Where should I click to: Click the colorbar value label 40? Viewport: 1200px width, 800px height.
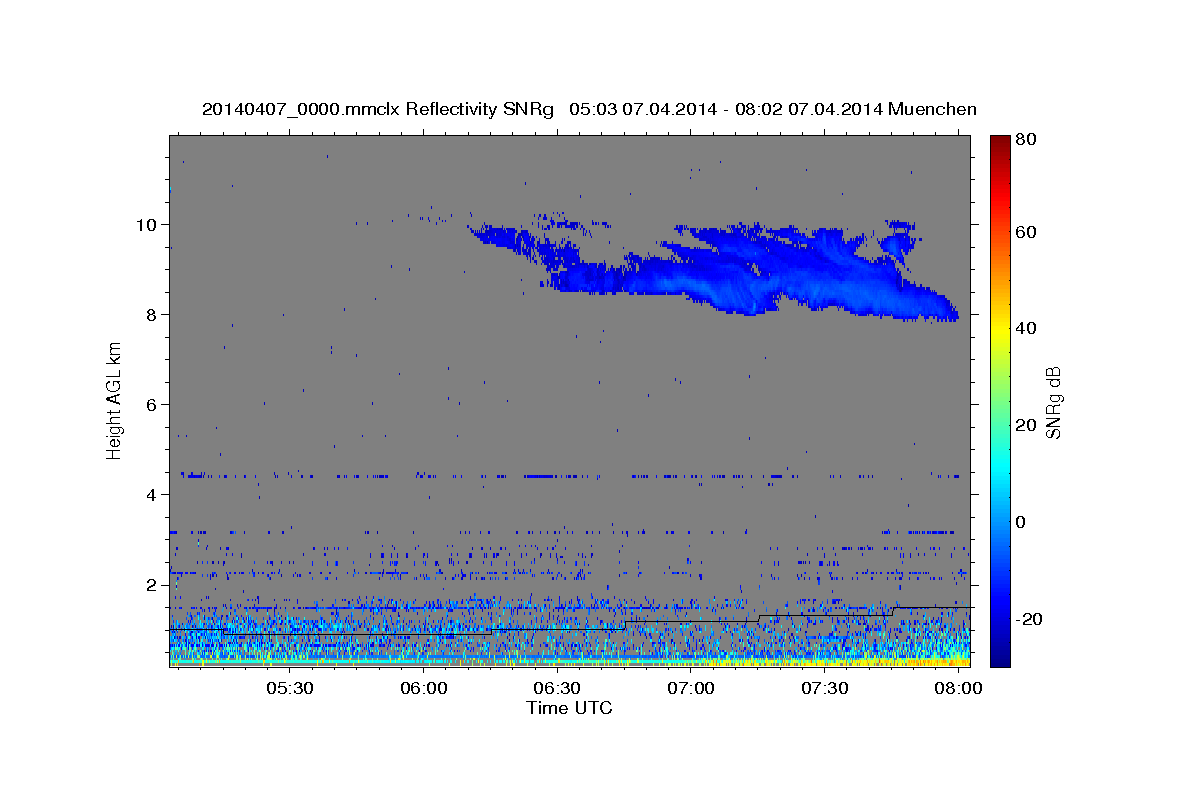(x=1025, y=328)
